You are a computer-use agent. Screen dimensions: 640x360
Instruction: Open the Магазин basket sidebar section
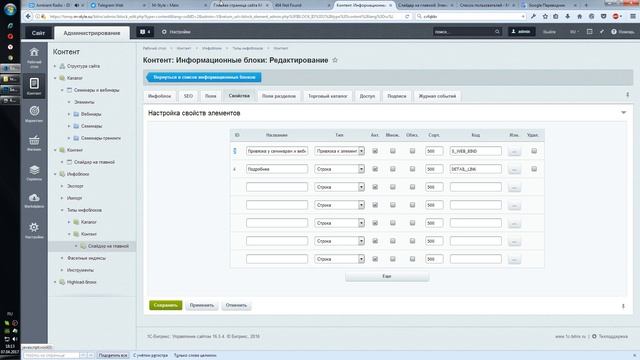(x=34, y=143)
